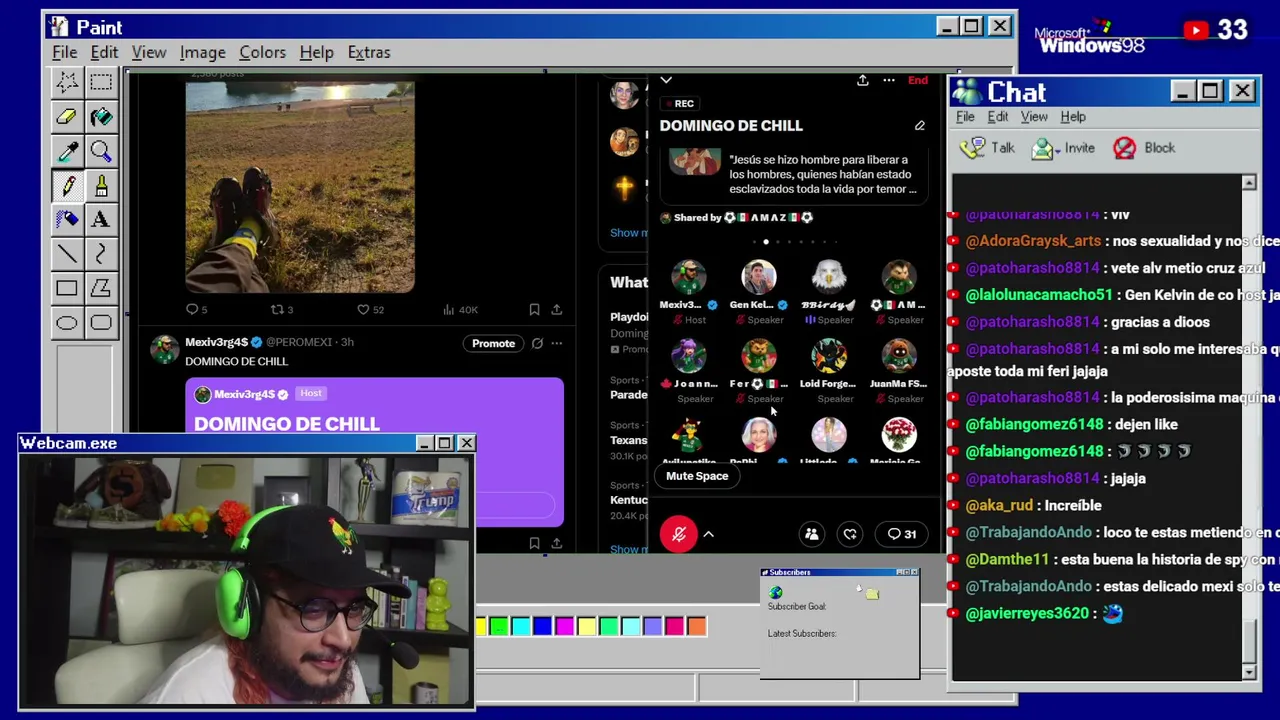Expand mic options with the up caret
This screenshot has width=1280, height=720.
click(x=709, y=534)
